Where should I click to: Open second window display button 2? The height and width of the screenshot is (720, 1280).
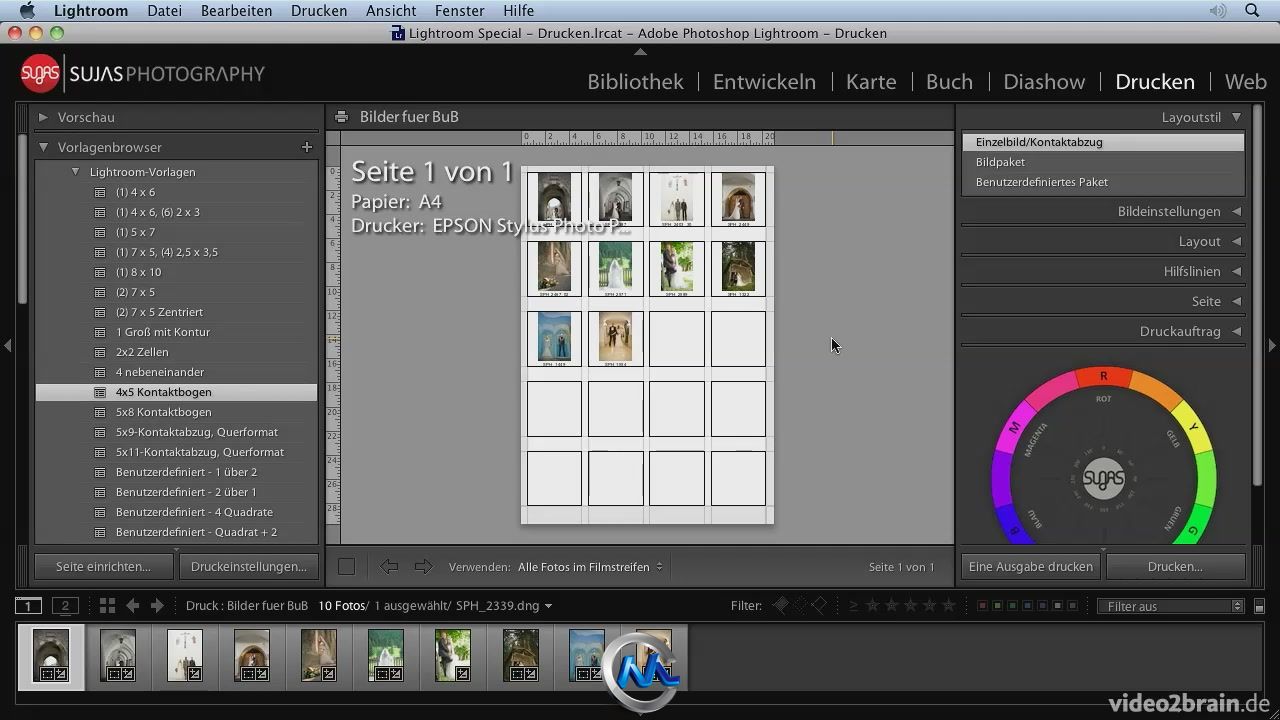click(x=65, y=606)
